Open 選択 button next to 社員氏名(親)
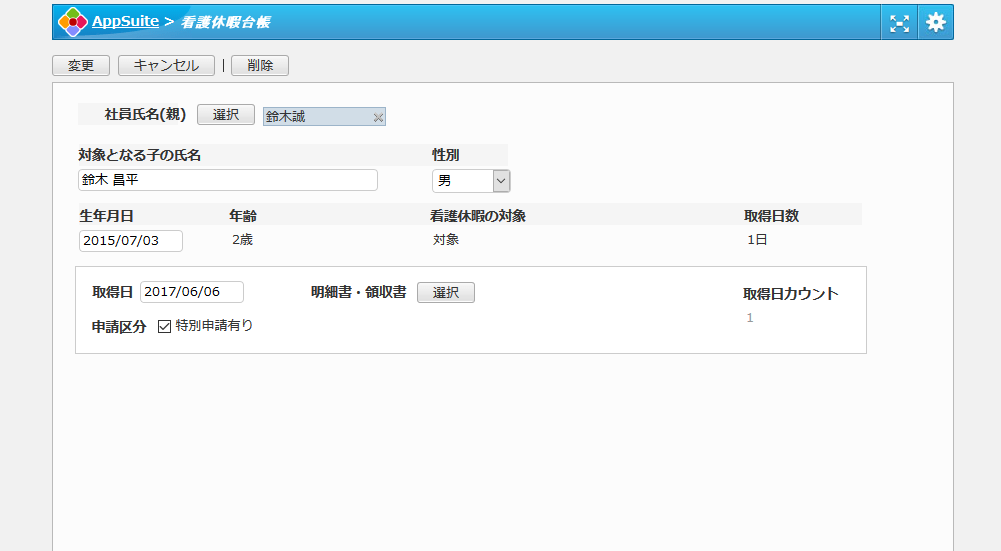 (226, 115)
